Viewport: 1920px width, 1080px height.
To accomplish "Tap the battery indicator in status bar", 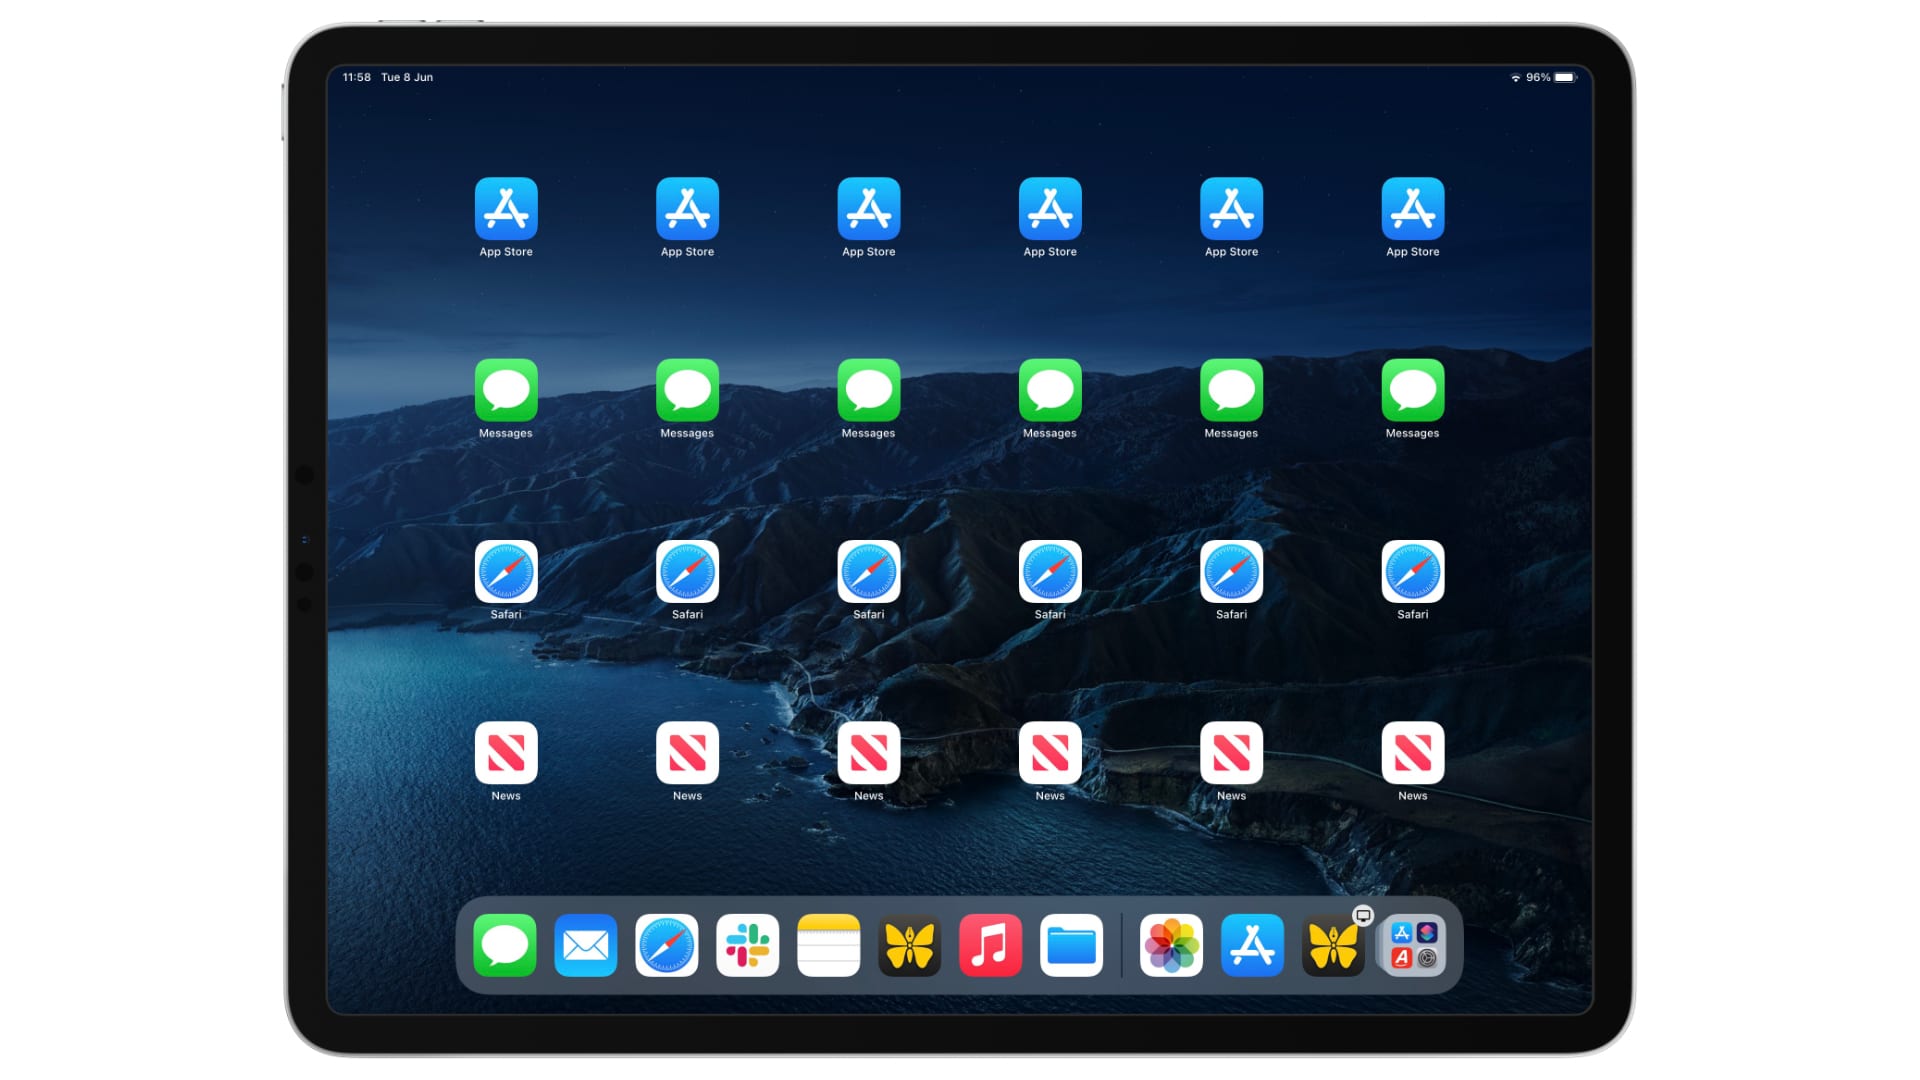I will pos(1565,77).
